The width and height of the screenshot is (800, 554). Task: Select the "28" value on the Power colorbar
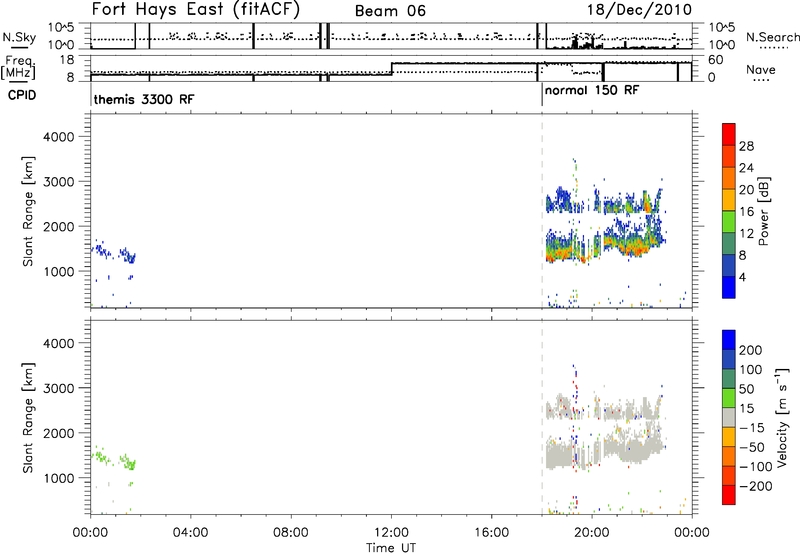[x=746, y=146]
